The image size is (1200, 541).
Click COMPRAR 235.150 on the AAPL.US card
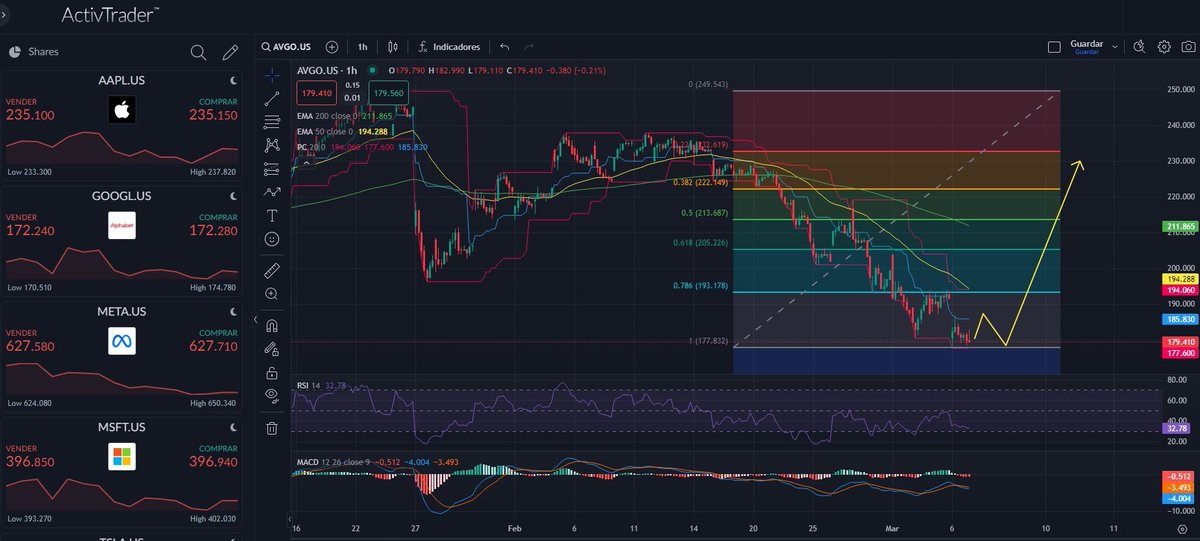213,110
